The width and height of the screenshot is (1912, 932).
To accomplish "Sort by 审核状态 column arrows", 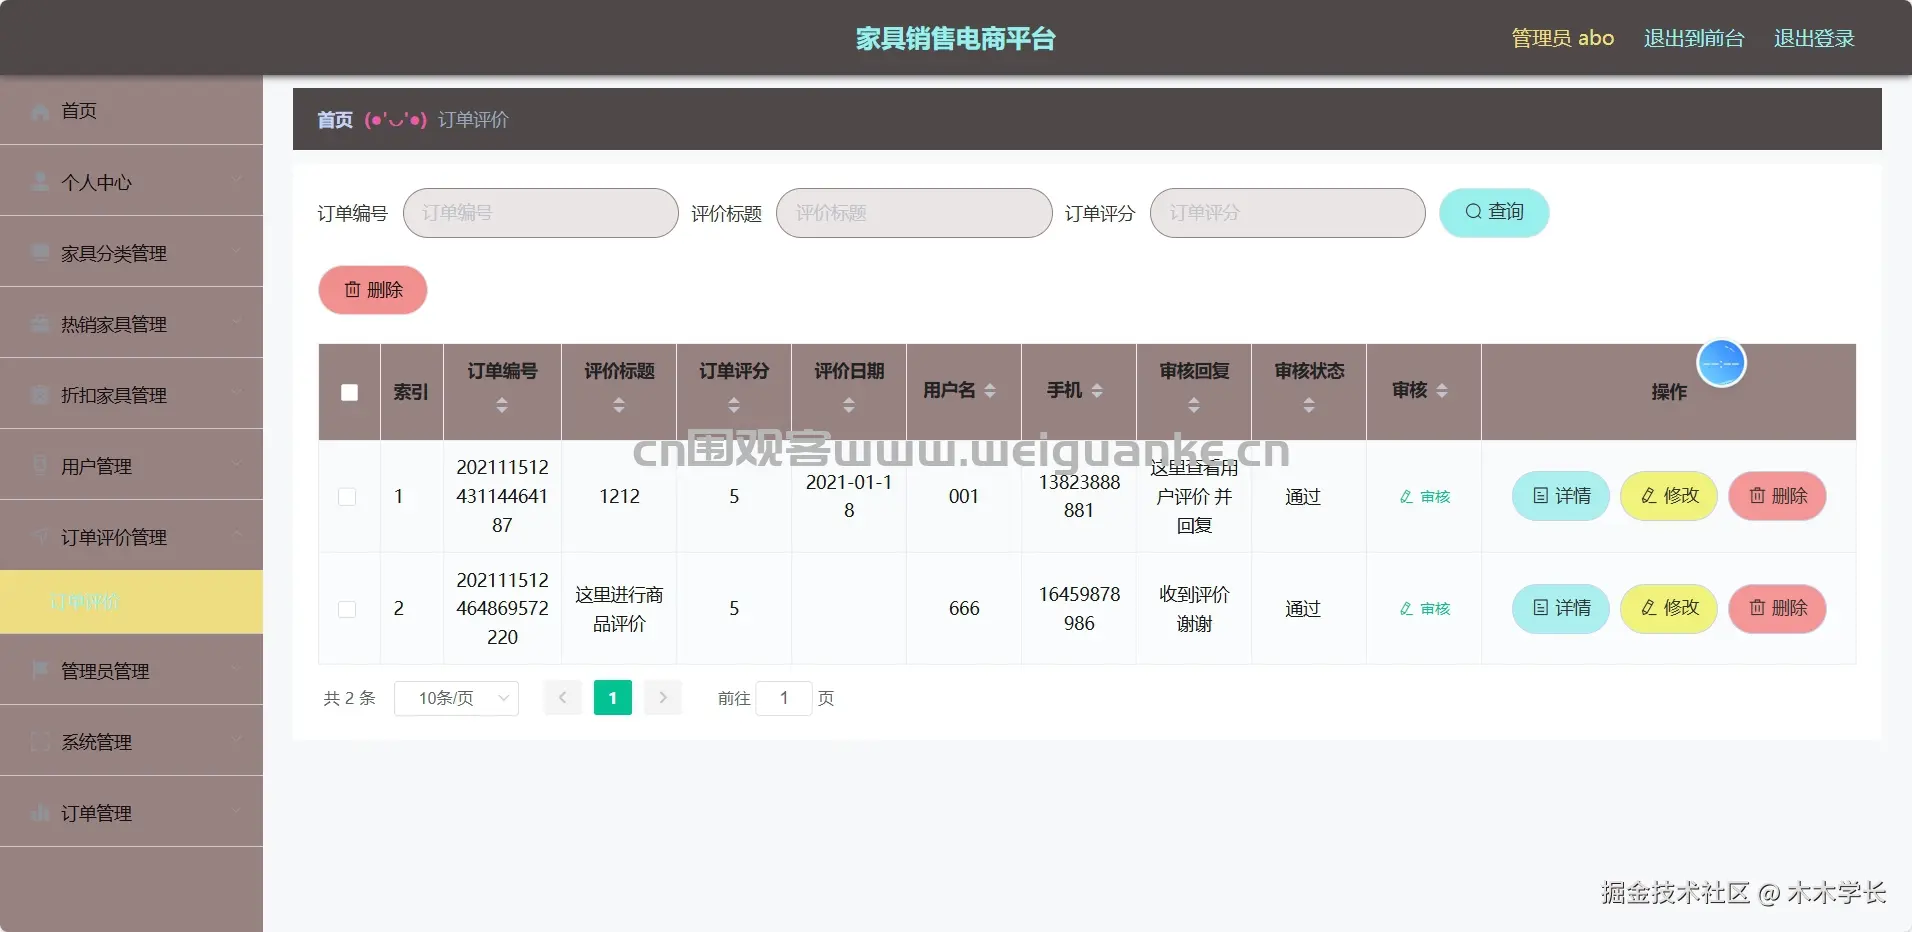I will (x=1309, y=405).
